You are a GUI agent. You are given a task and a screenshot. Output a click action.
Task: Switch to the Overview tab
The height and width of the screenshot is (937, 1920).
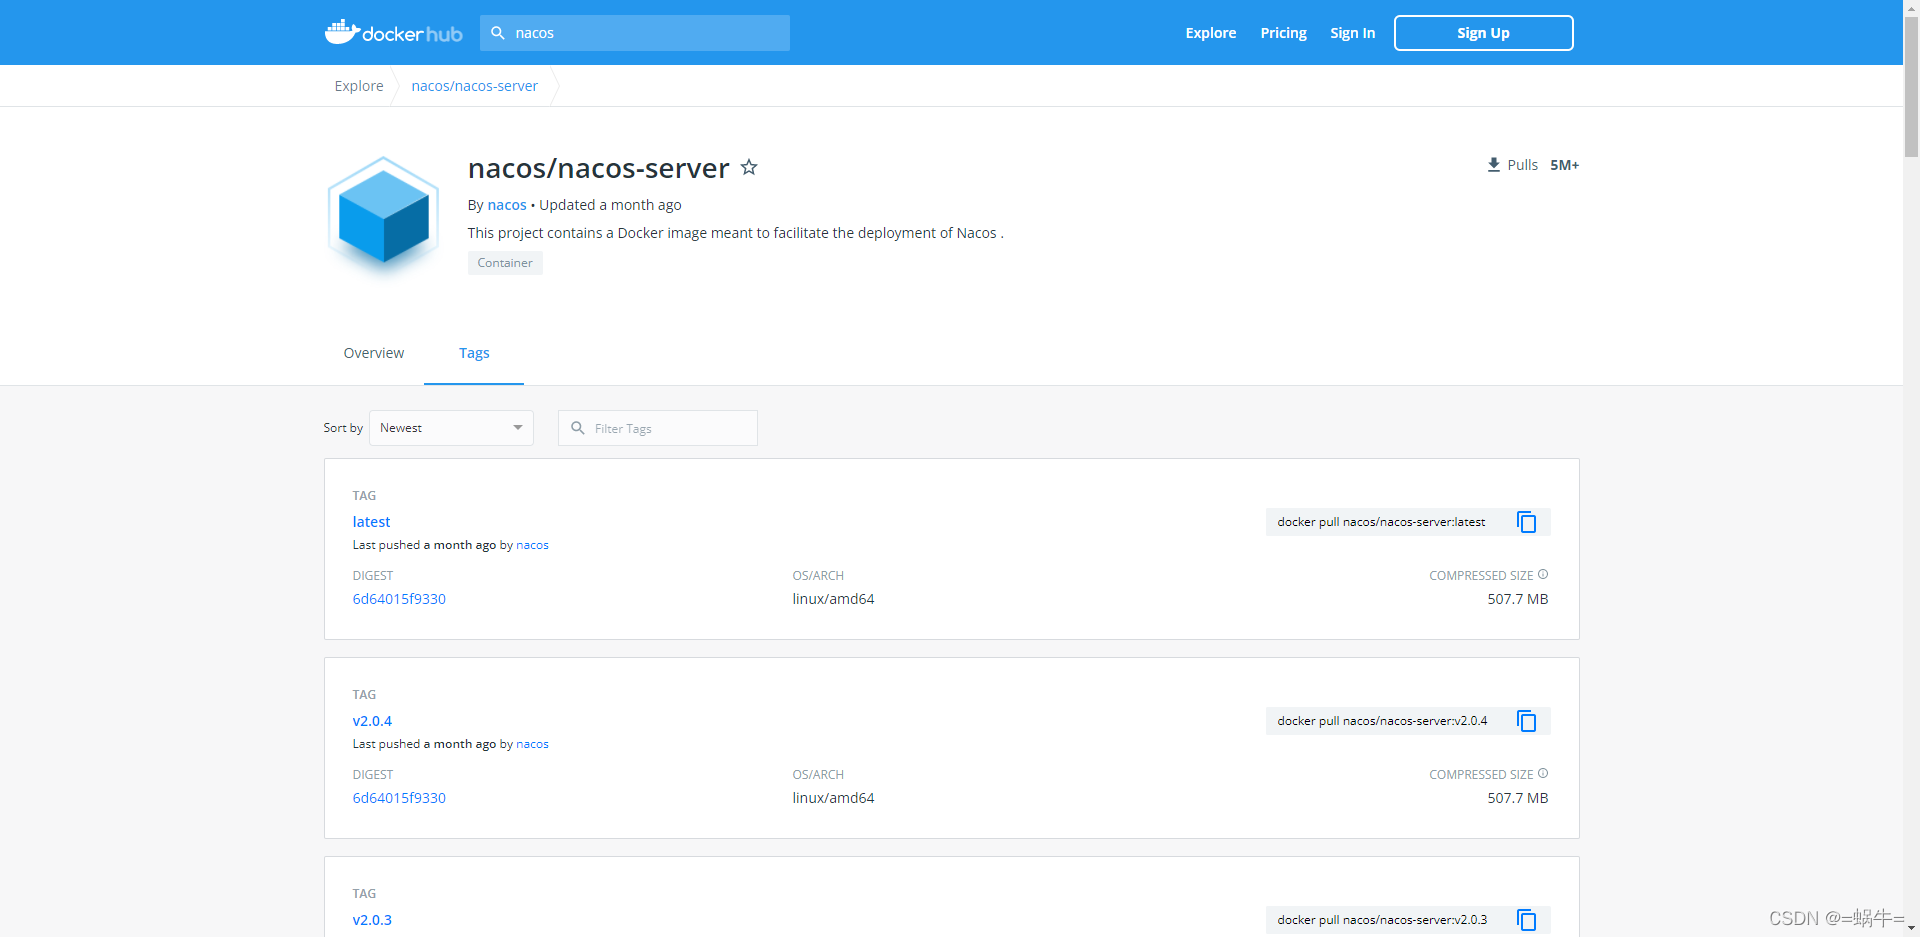[374, 353]
